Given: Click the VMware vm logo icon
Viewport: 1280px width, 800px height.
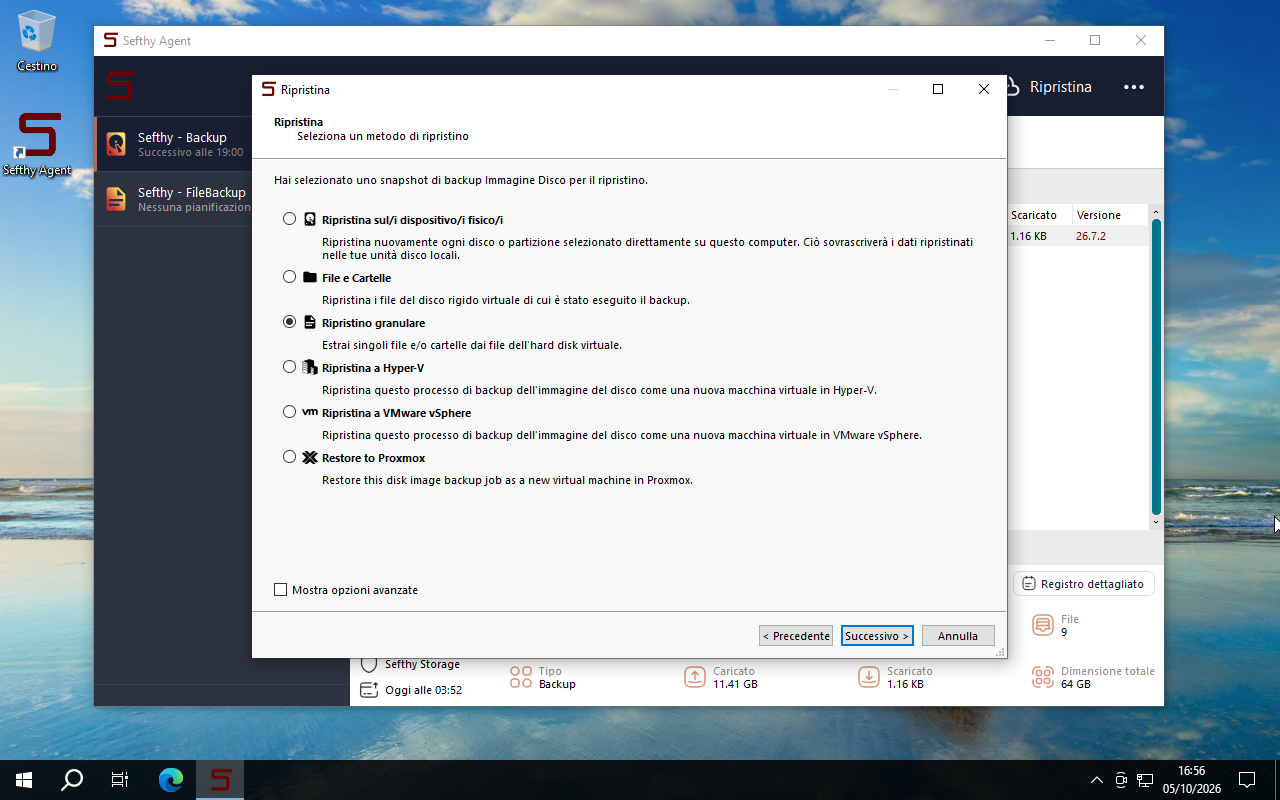Looking at the screenshot, I should coord(310,412).
